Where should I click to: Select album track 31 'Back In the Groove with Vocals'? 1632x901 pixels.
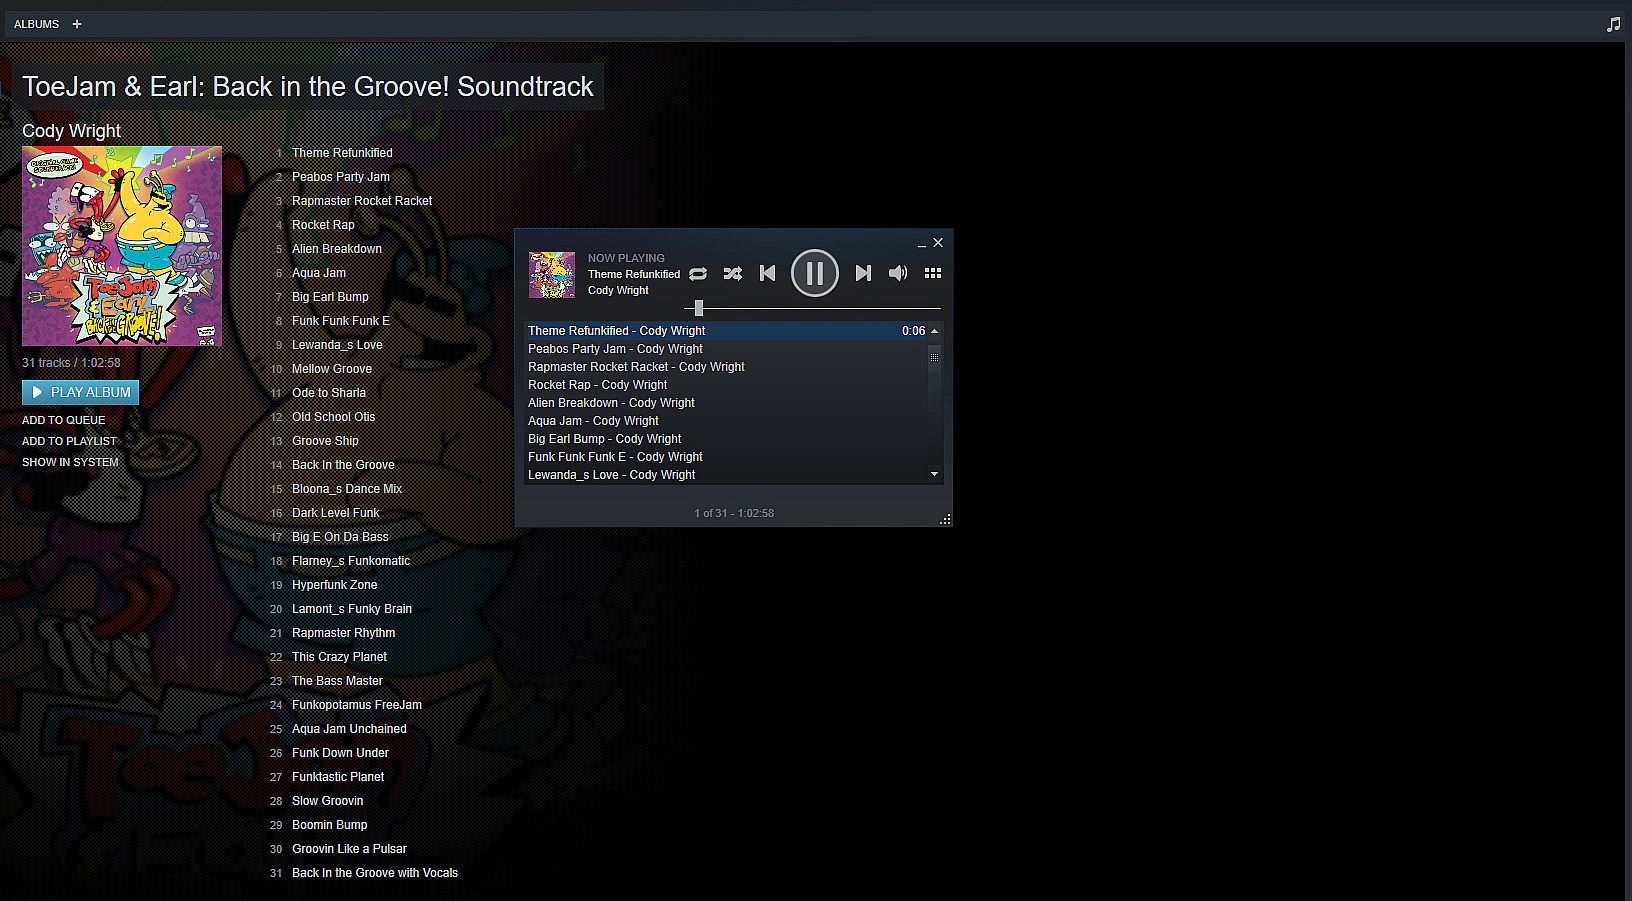click(x=375, y=873)
